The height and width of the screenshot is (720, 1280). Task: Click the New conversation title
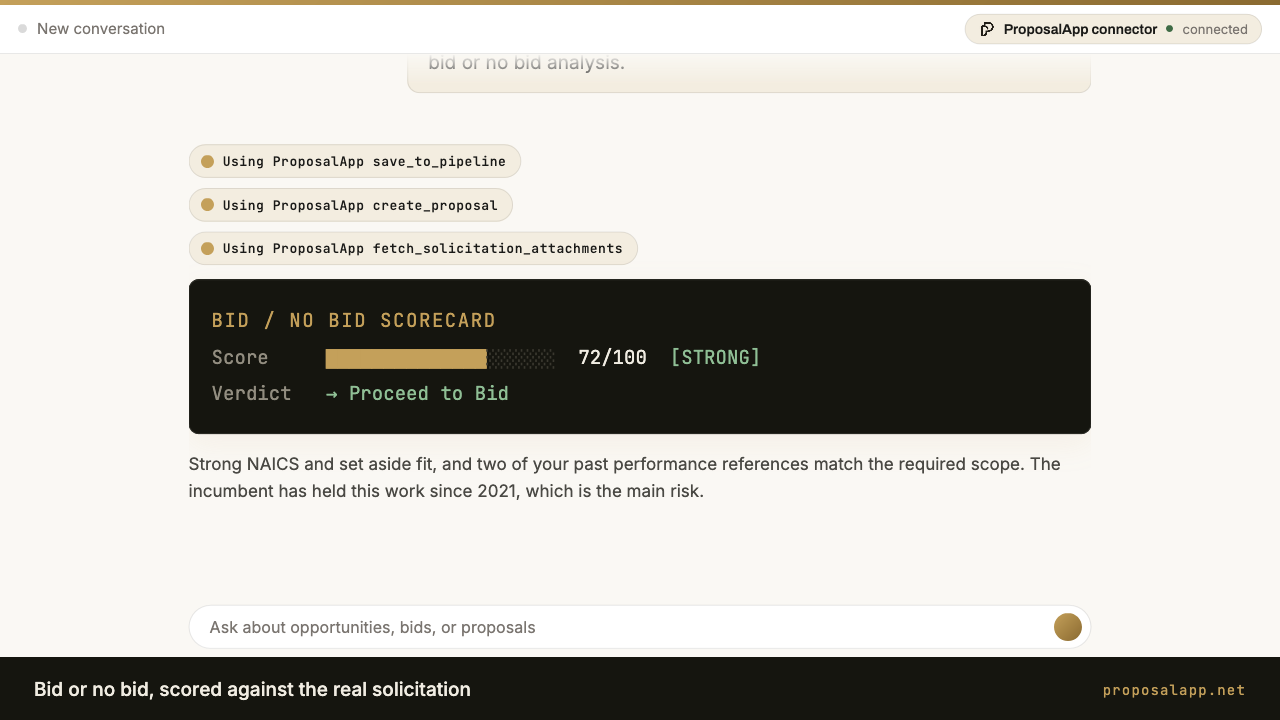pos(101,29)
